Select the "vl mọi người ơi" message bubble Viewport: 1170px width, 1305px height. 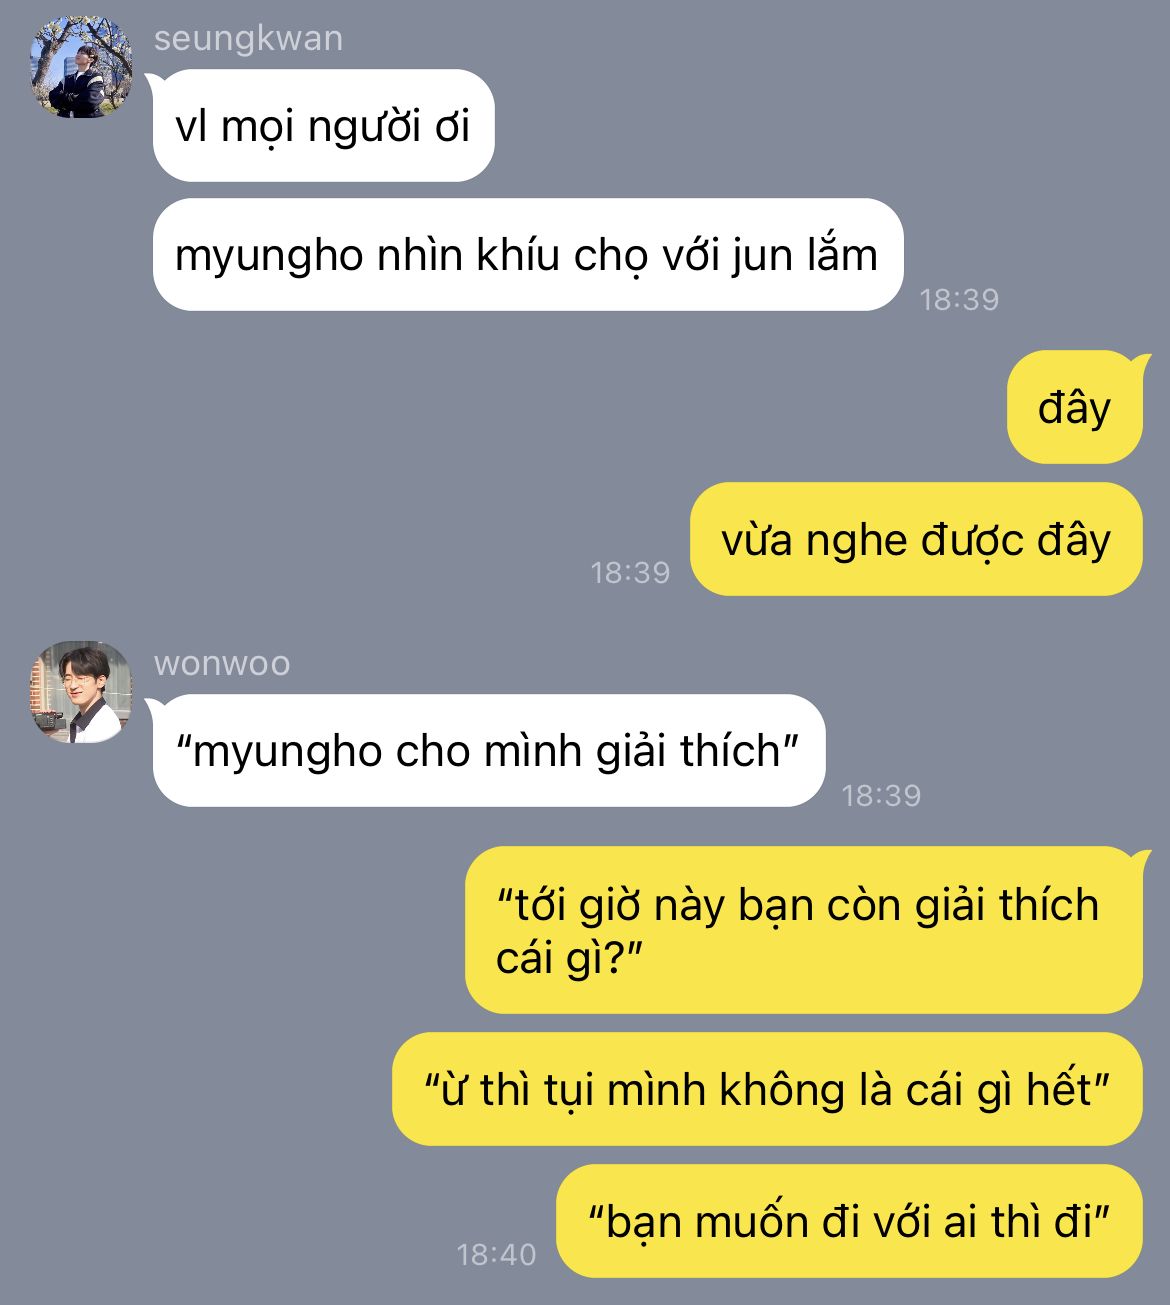tap(322, 126)
